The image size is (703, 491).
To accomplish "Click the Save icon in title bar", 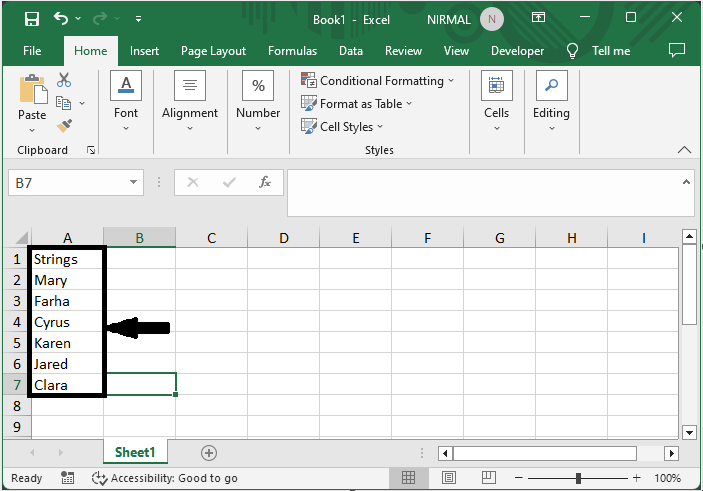I will click(31, 19).
